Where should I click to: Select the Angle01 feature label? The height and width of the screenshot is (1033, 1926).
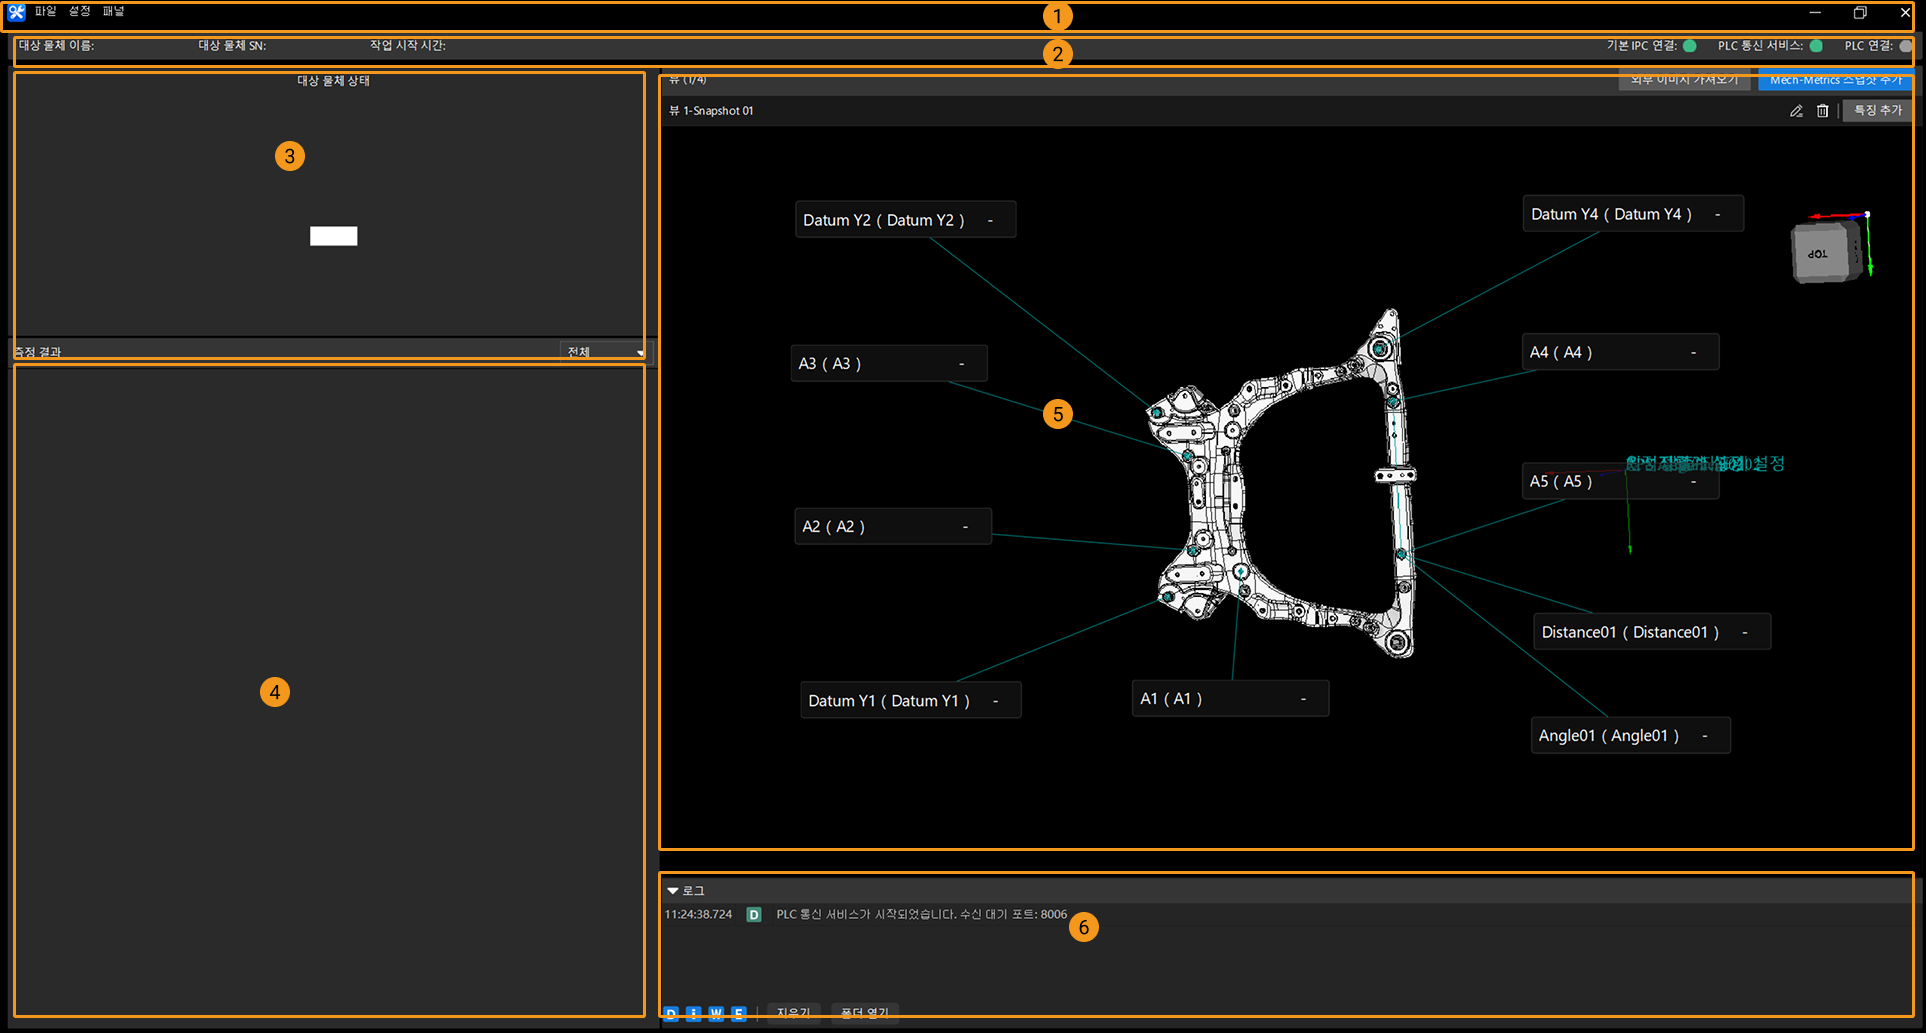1631,736
